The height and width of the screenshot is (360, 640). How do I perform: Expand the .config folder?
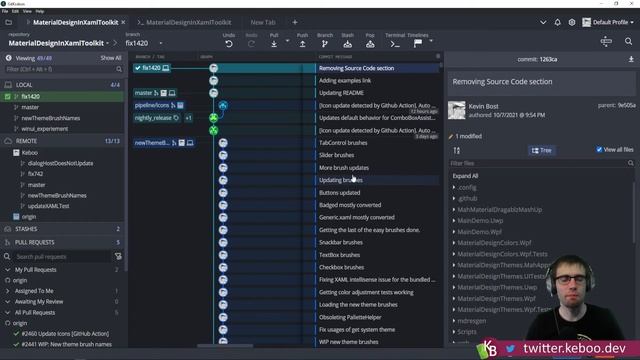[454, 187]
